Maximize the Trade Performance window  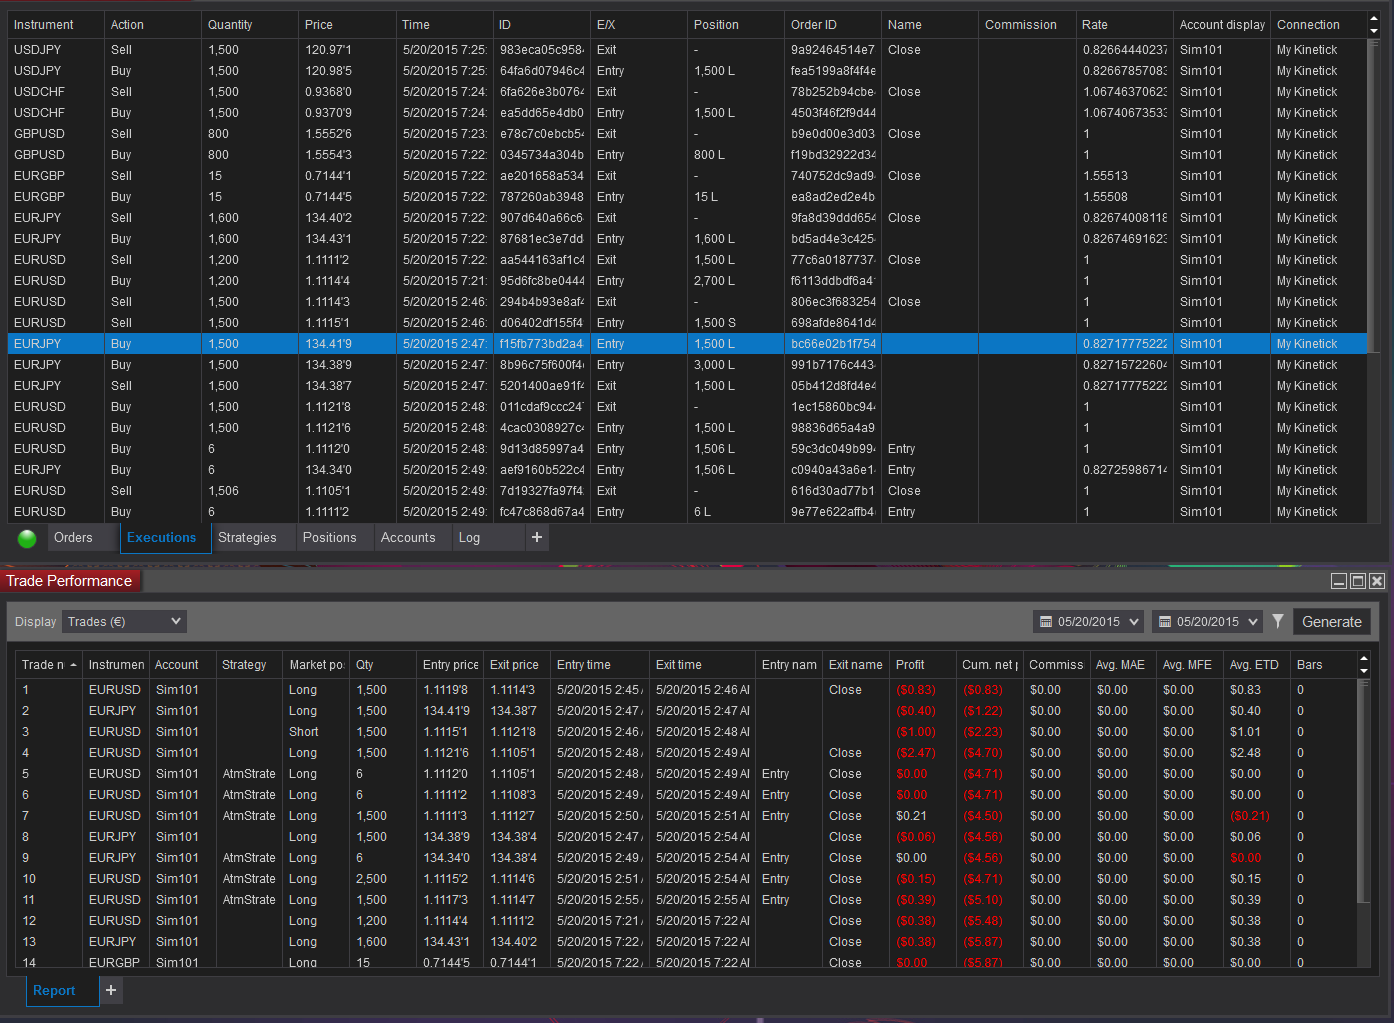click(1358, 581)
